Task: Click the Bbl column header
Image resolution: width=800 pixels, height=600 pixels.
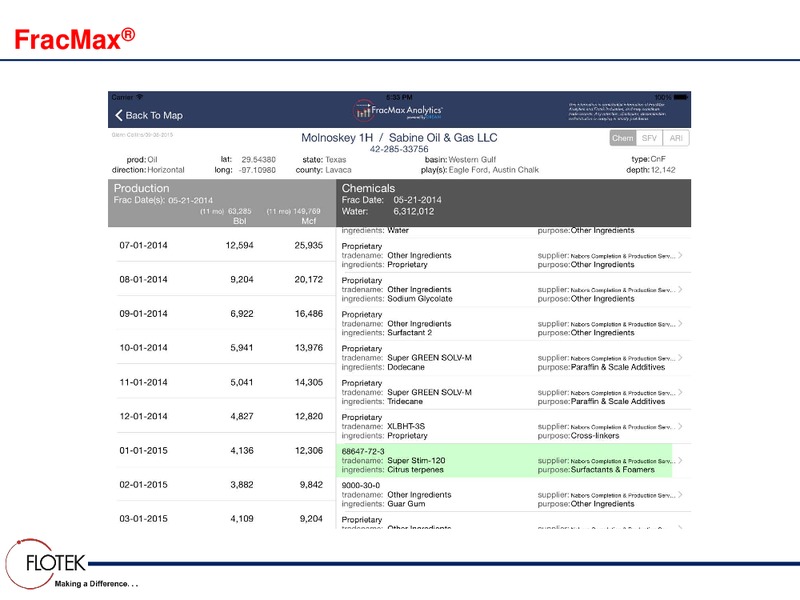Action: click(239, 221)
